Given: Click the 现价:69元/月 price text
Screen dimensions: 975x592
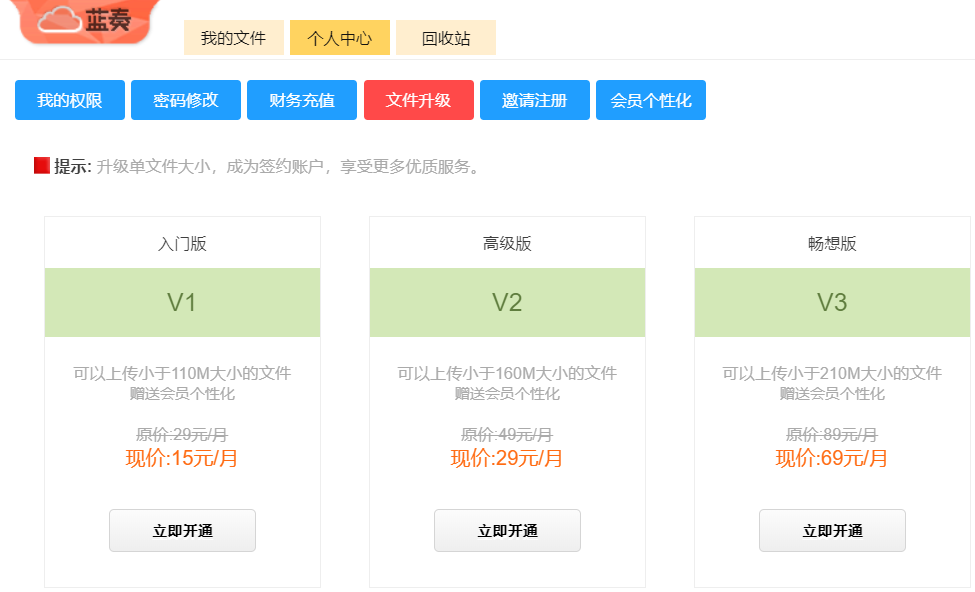Looking at the screenshot, I should click(832, 459).
